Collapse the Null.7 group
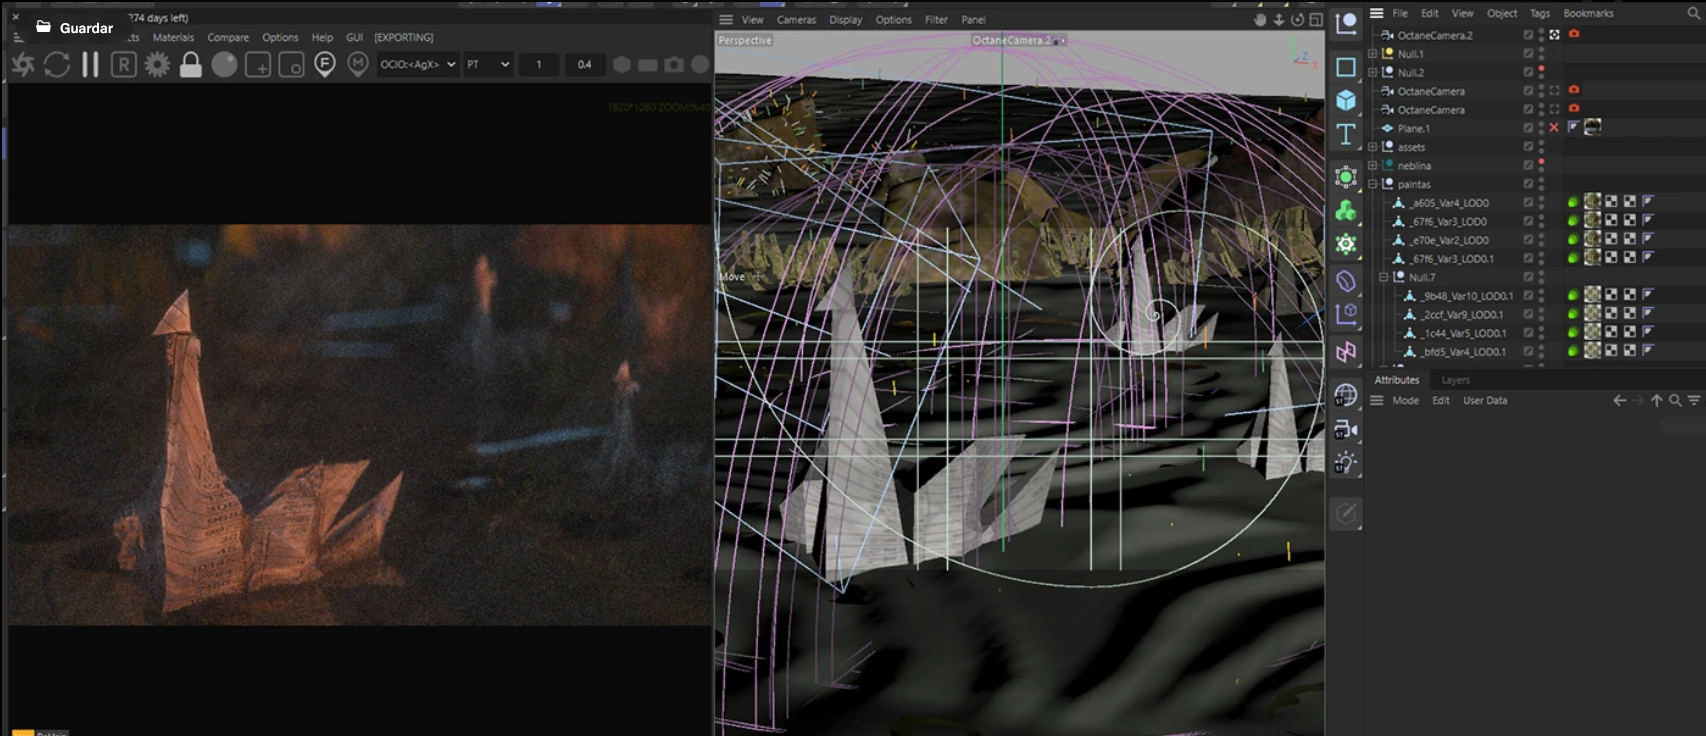The image size is (1706, 736). pos(1384,277)
